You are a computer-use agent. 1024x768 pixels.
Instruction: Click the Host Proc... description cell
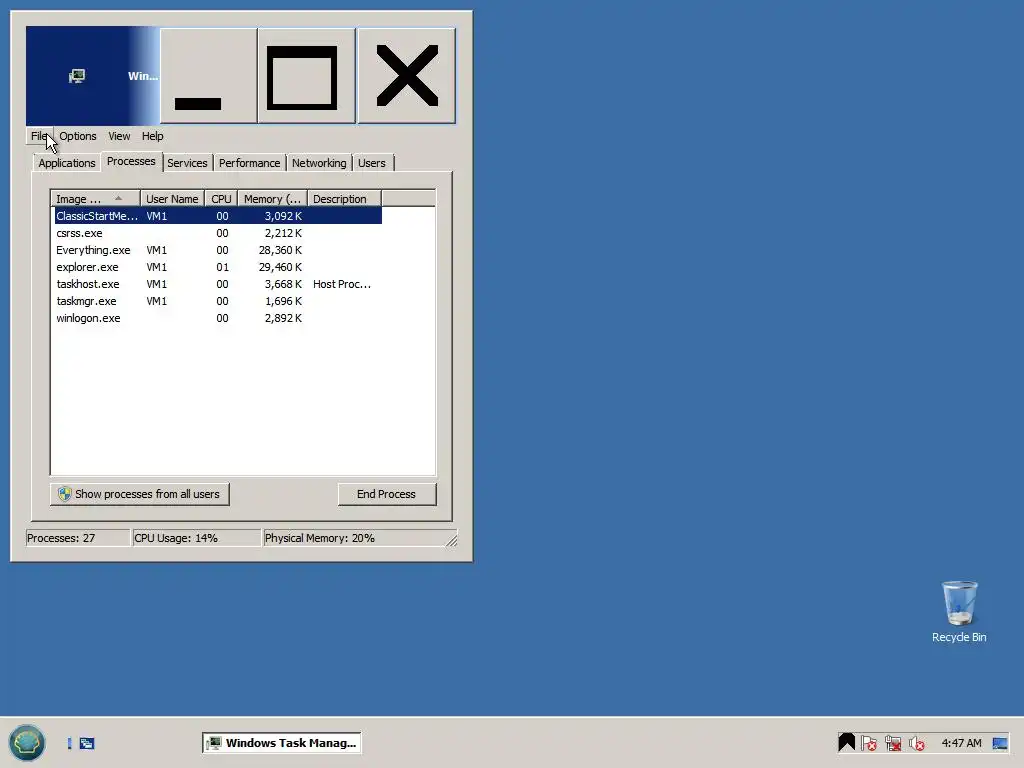pos(342,284)
